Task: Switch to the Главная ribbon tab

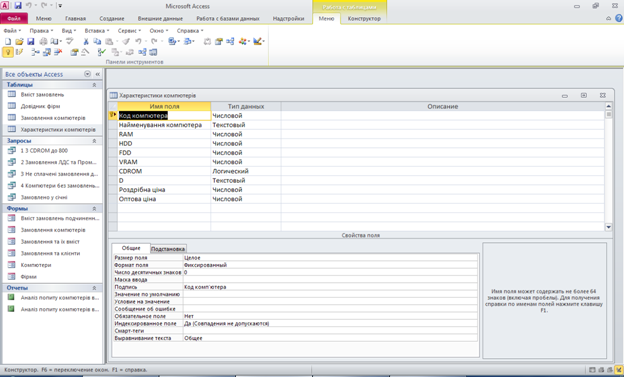Action: coord(75,18)
